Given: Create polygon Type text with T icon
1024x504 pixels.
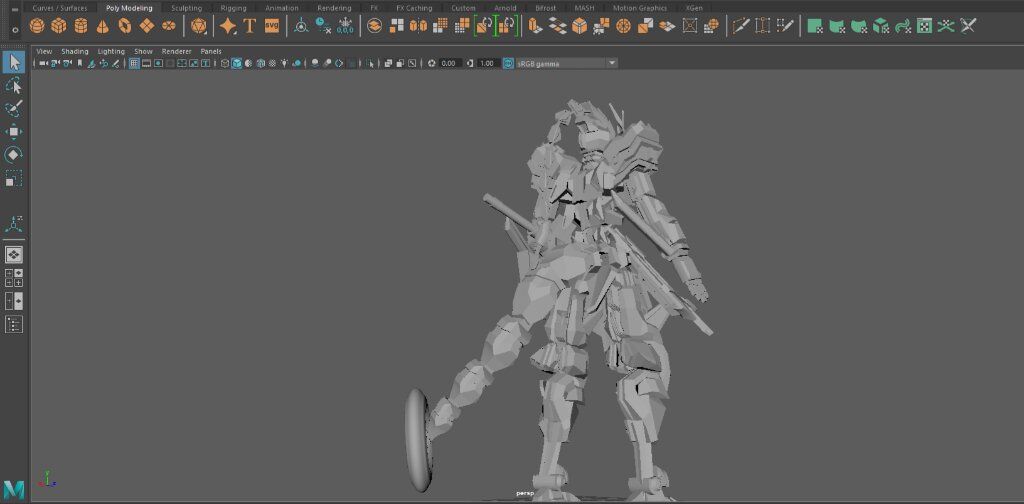Looking at the screenshot, I should [249, 26].
